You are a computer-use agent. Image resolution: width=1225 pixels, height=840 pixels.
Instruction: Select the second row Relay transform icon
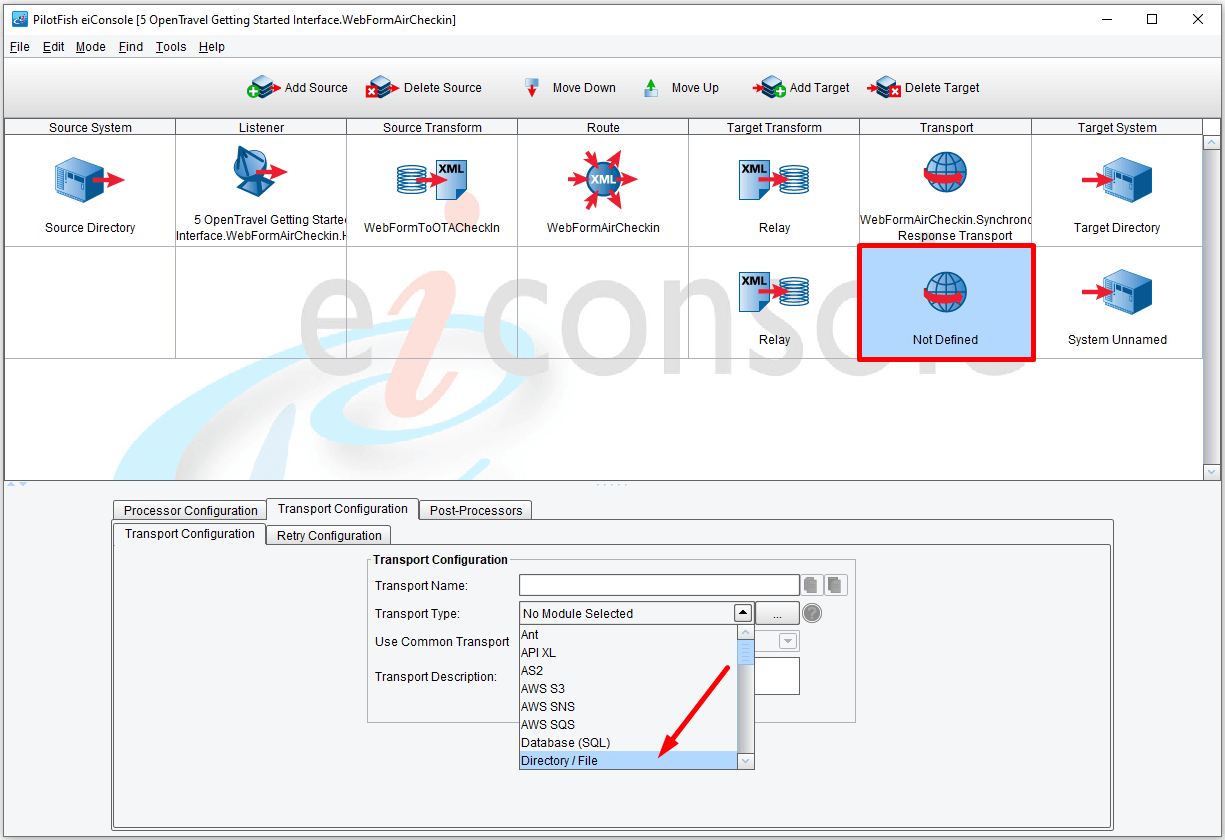coord(774,292)
